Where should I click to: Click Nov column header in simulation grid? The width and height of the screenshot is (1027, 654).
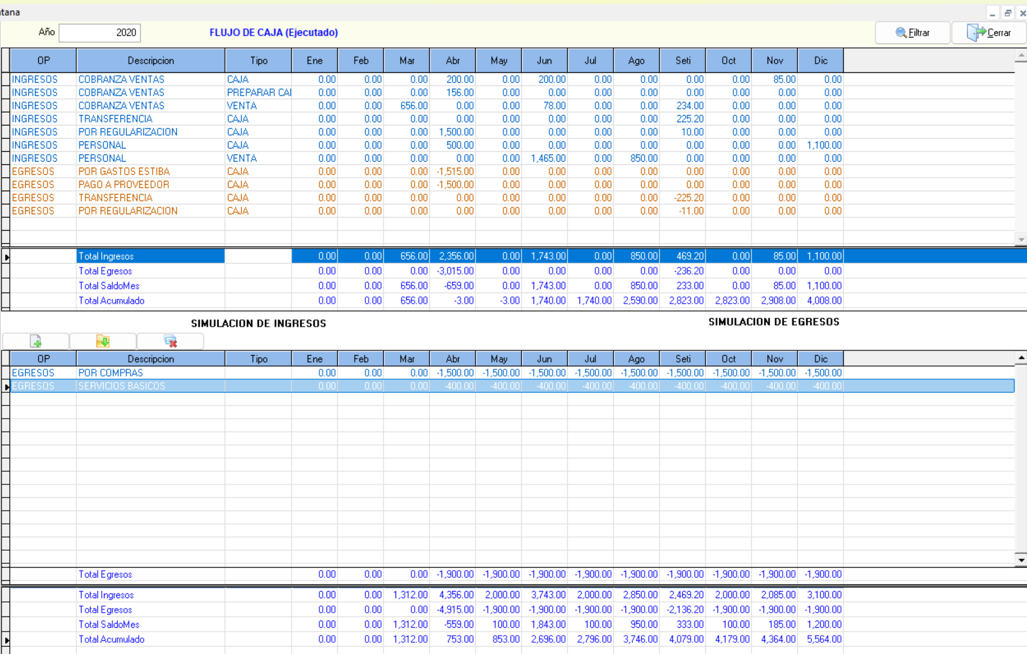point(775,359)
